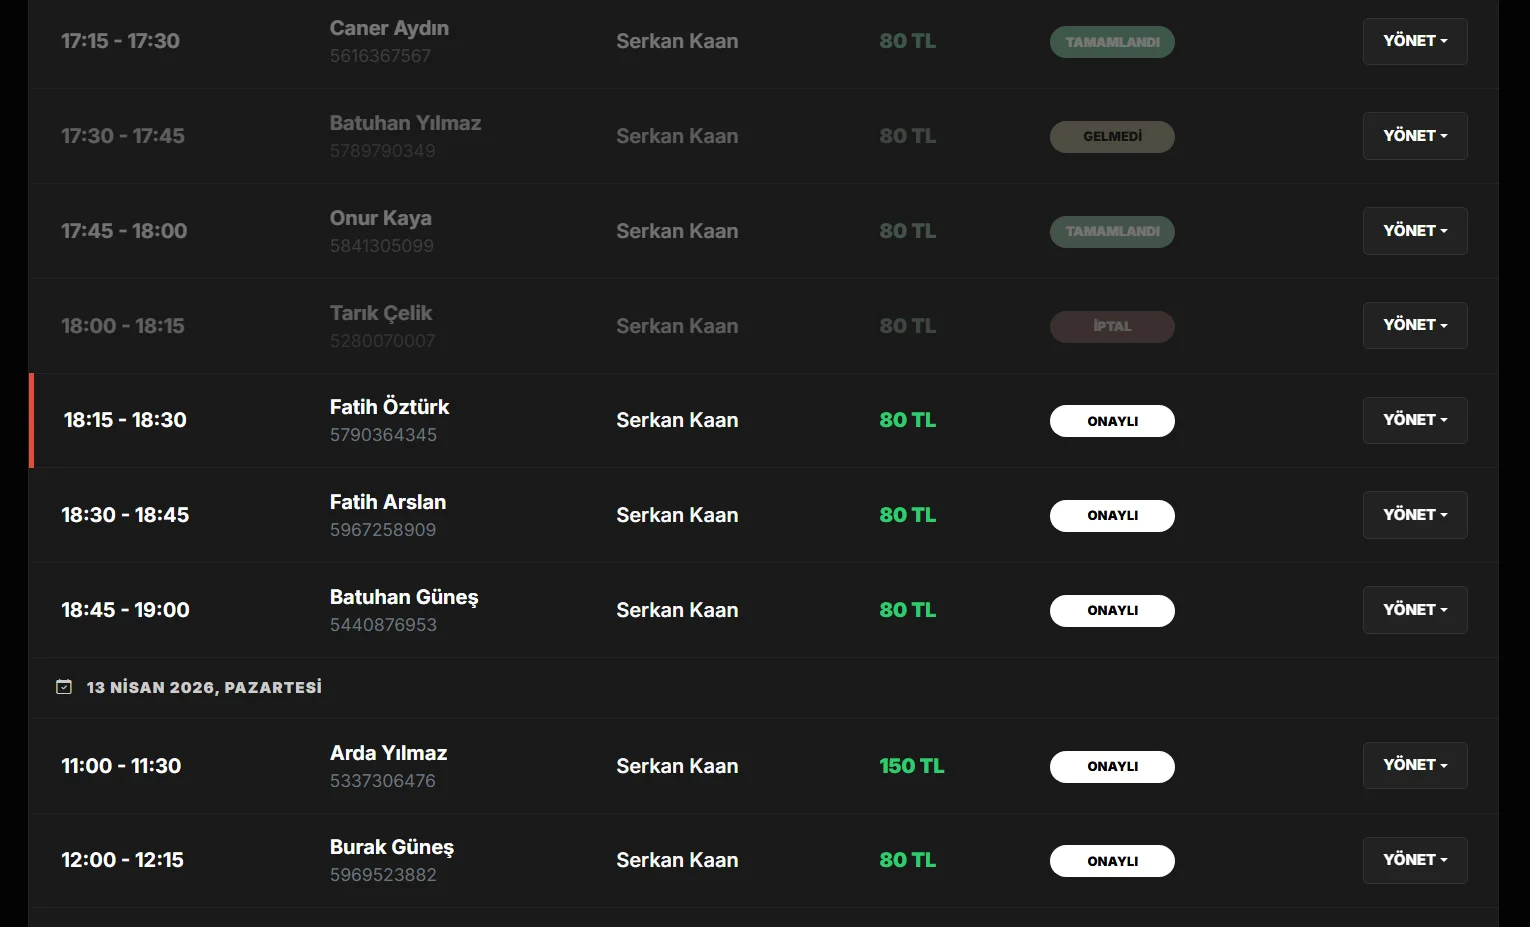Image resolution: width=1530 pixels, height=927 pixels.
Task: Click the 13 NİSAN 2026, PAZARTESİ date header
Action: 204,687
